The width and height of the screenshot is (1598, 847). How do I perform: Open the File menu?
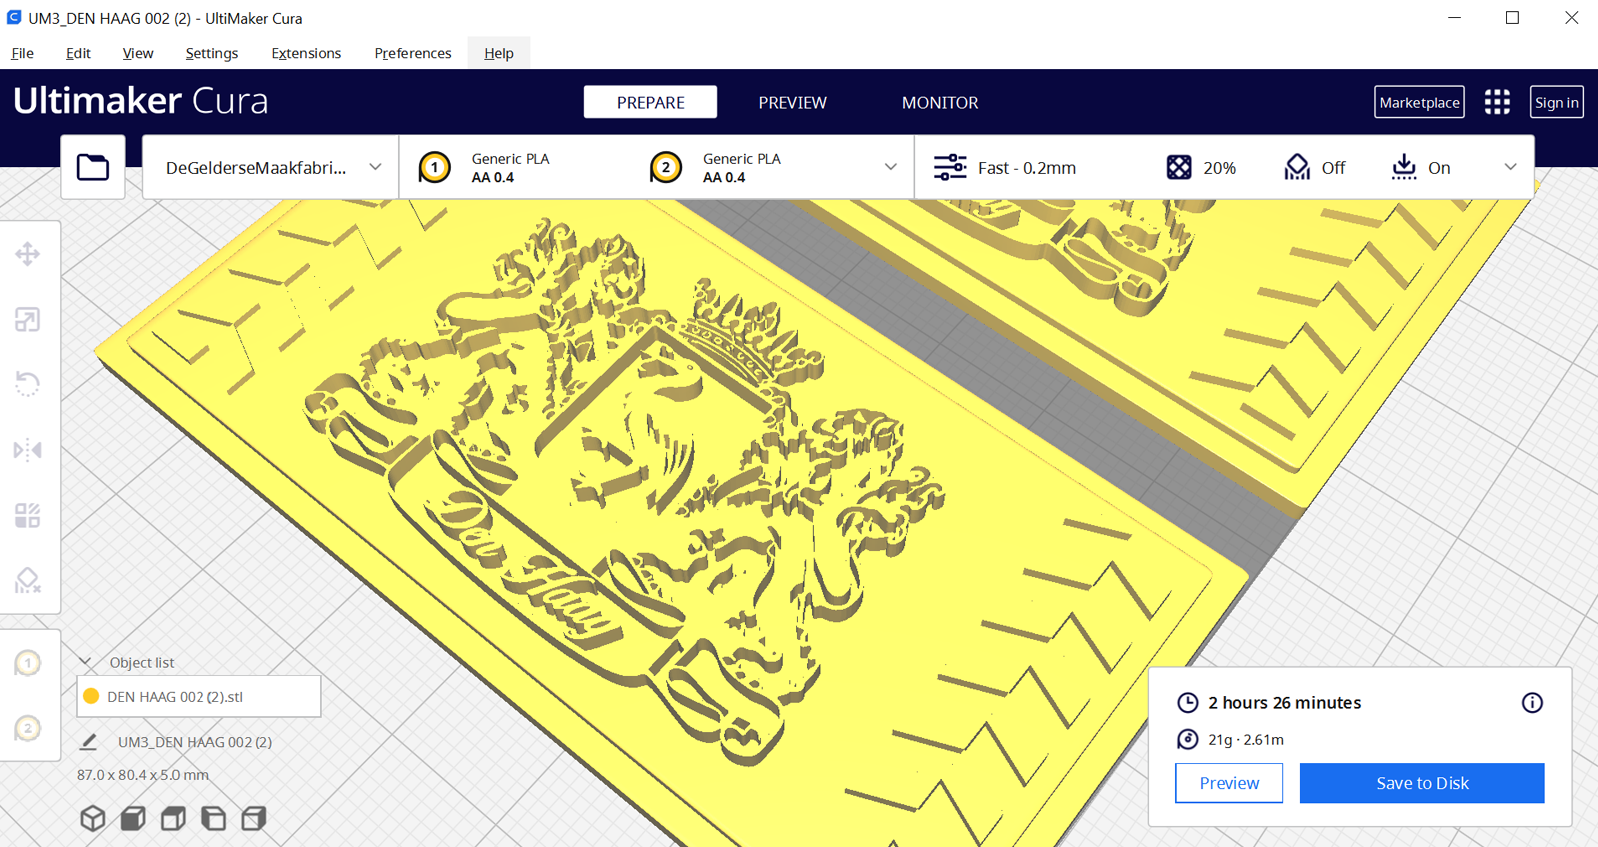coord(22,53)
